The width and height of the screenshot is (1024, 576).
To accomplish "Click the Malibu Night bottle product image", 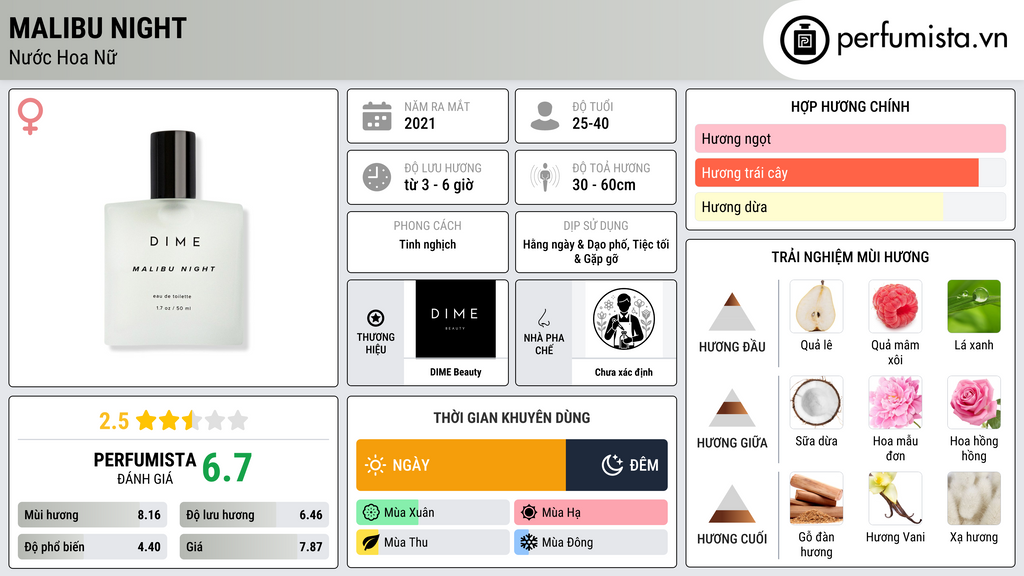I will (x=175, y=239).
